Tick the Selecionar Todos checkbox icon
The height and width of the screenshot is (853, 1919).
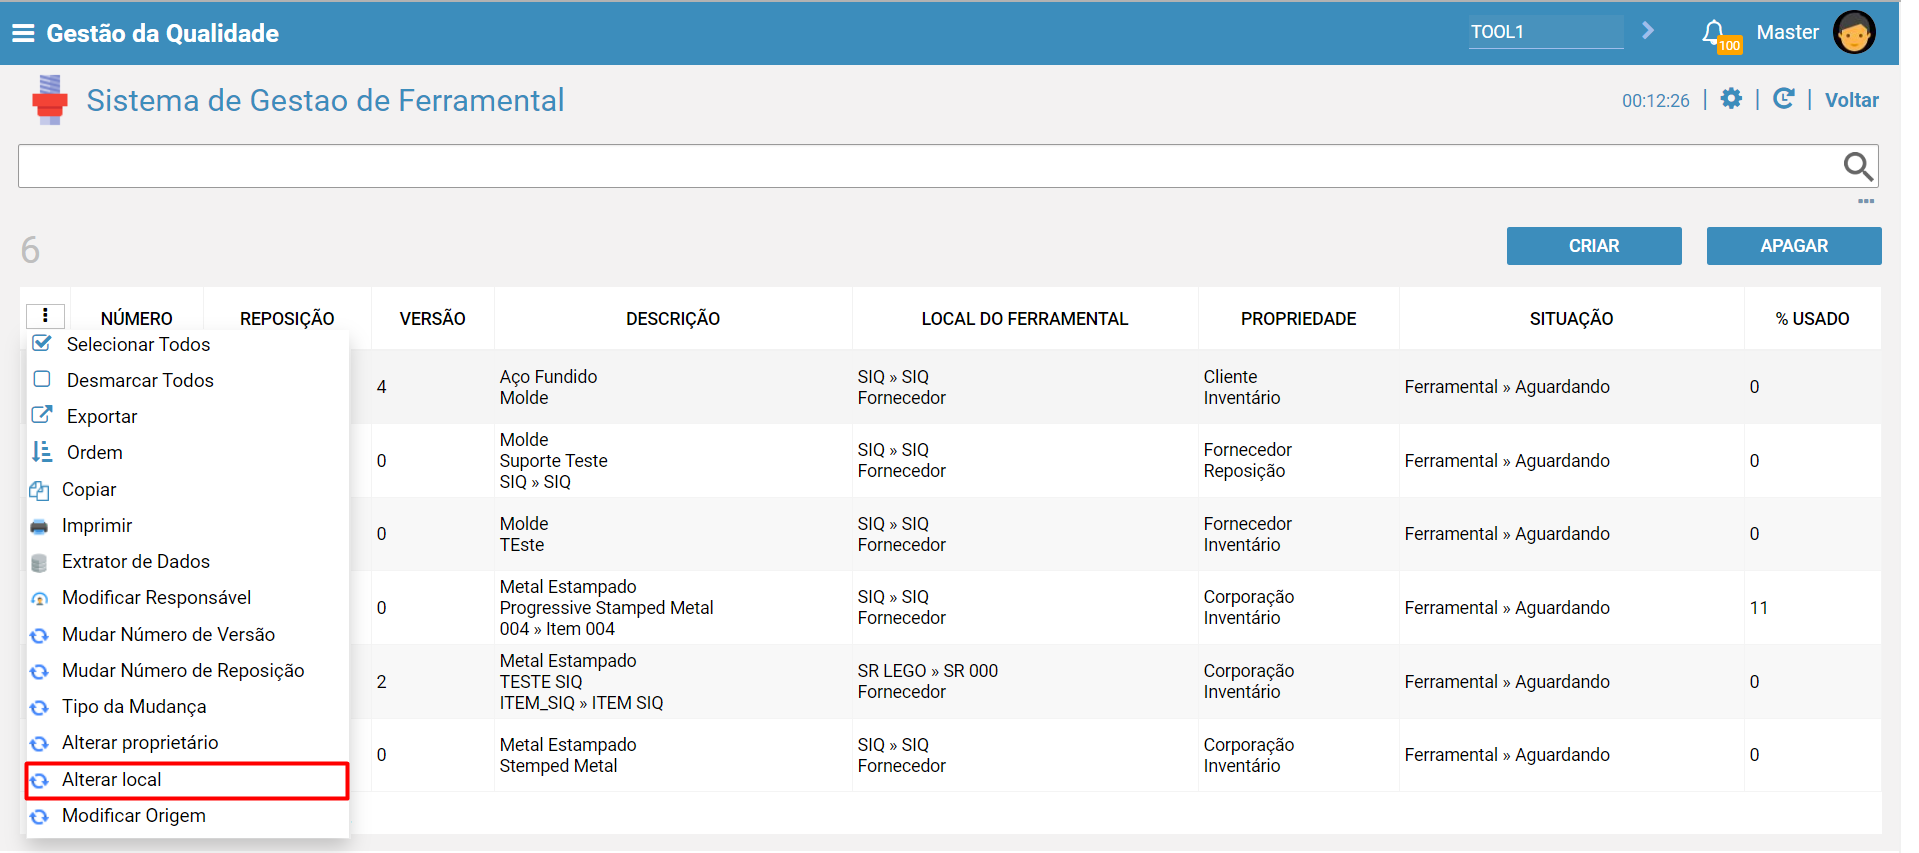42,343
